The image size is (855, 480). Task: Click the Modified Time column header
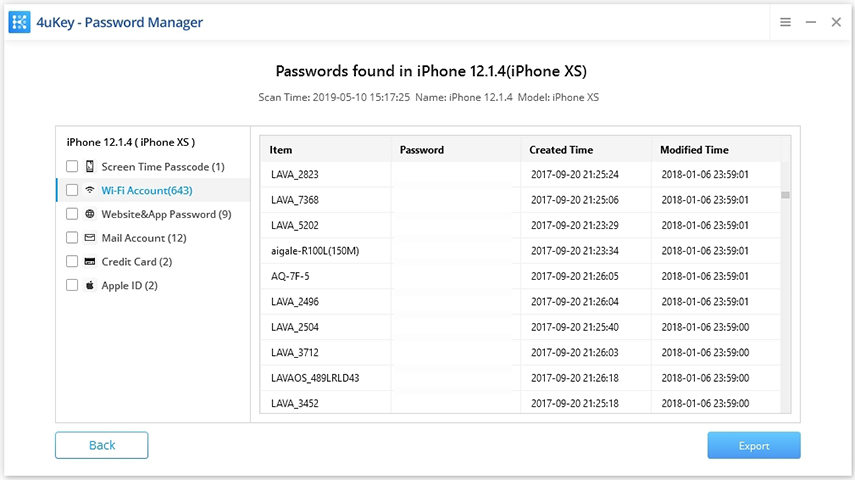(694, 150)
